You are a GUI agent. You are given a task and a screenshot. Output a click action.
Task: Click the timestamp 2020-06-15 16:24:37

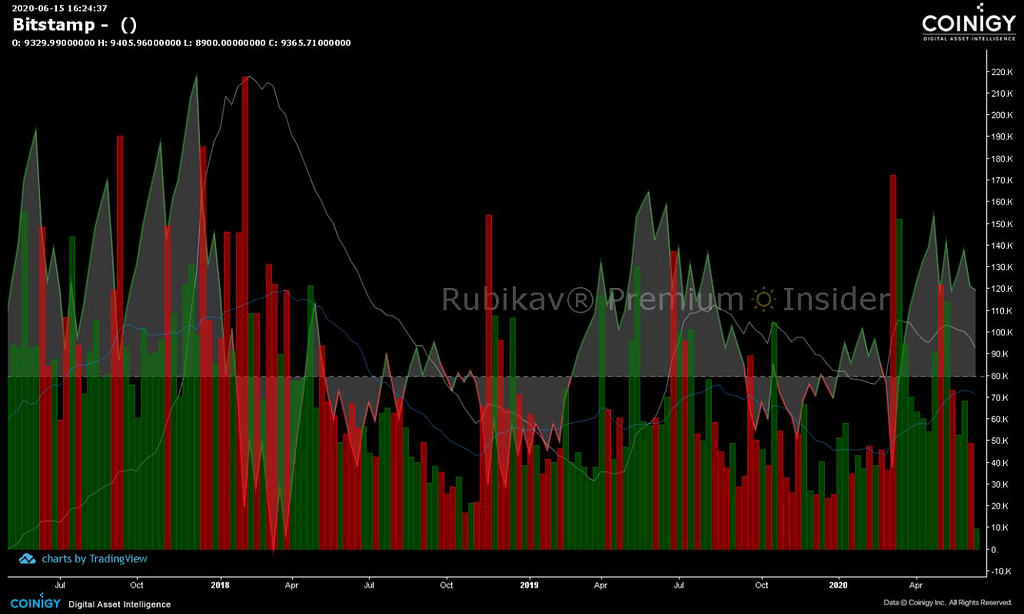(59, 8)
